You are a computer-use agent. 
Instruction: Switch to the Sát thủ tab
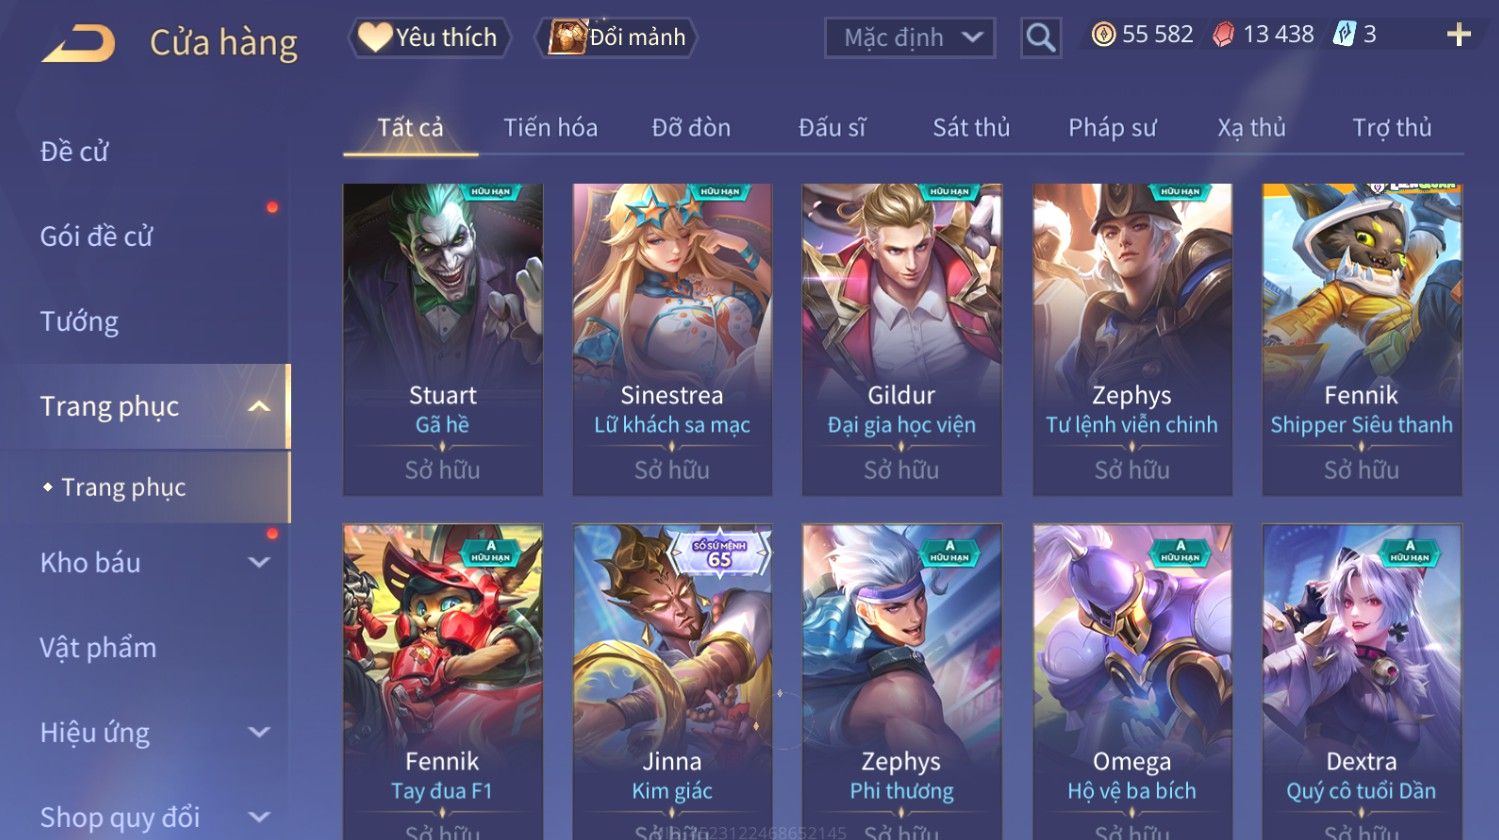[971, 128]
